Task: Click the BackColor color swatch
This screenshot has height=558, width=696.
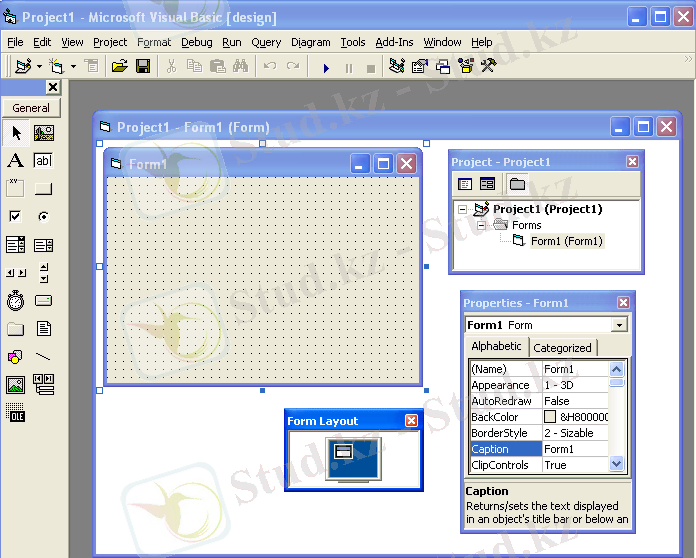Action: point(550,417)
